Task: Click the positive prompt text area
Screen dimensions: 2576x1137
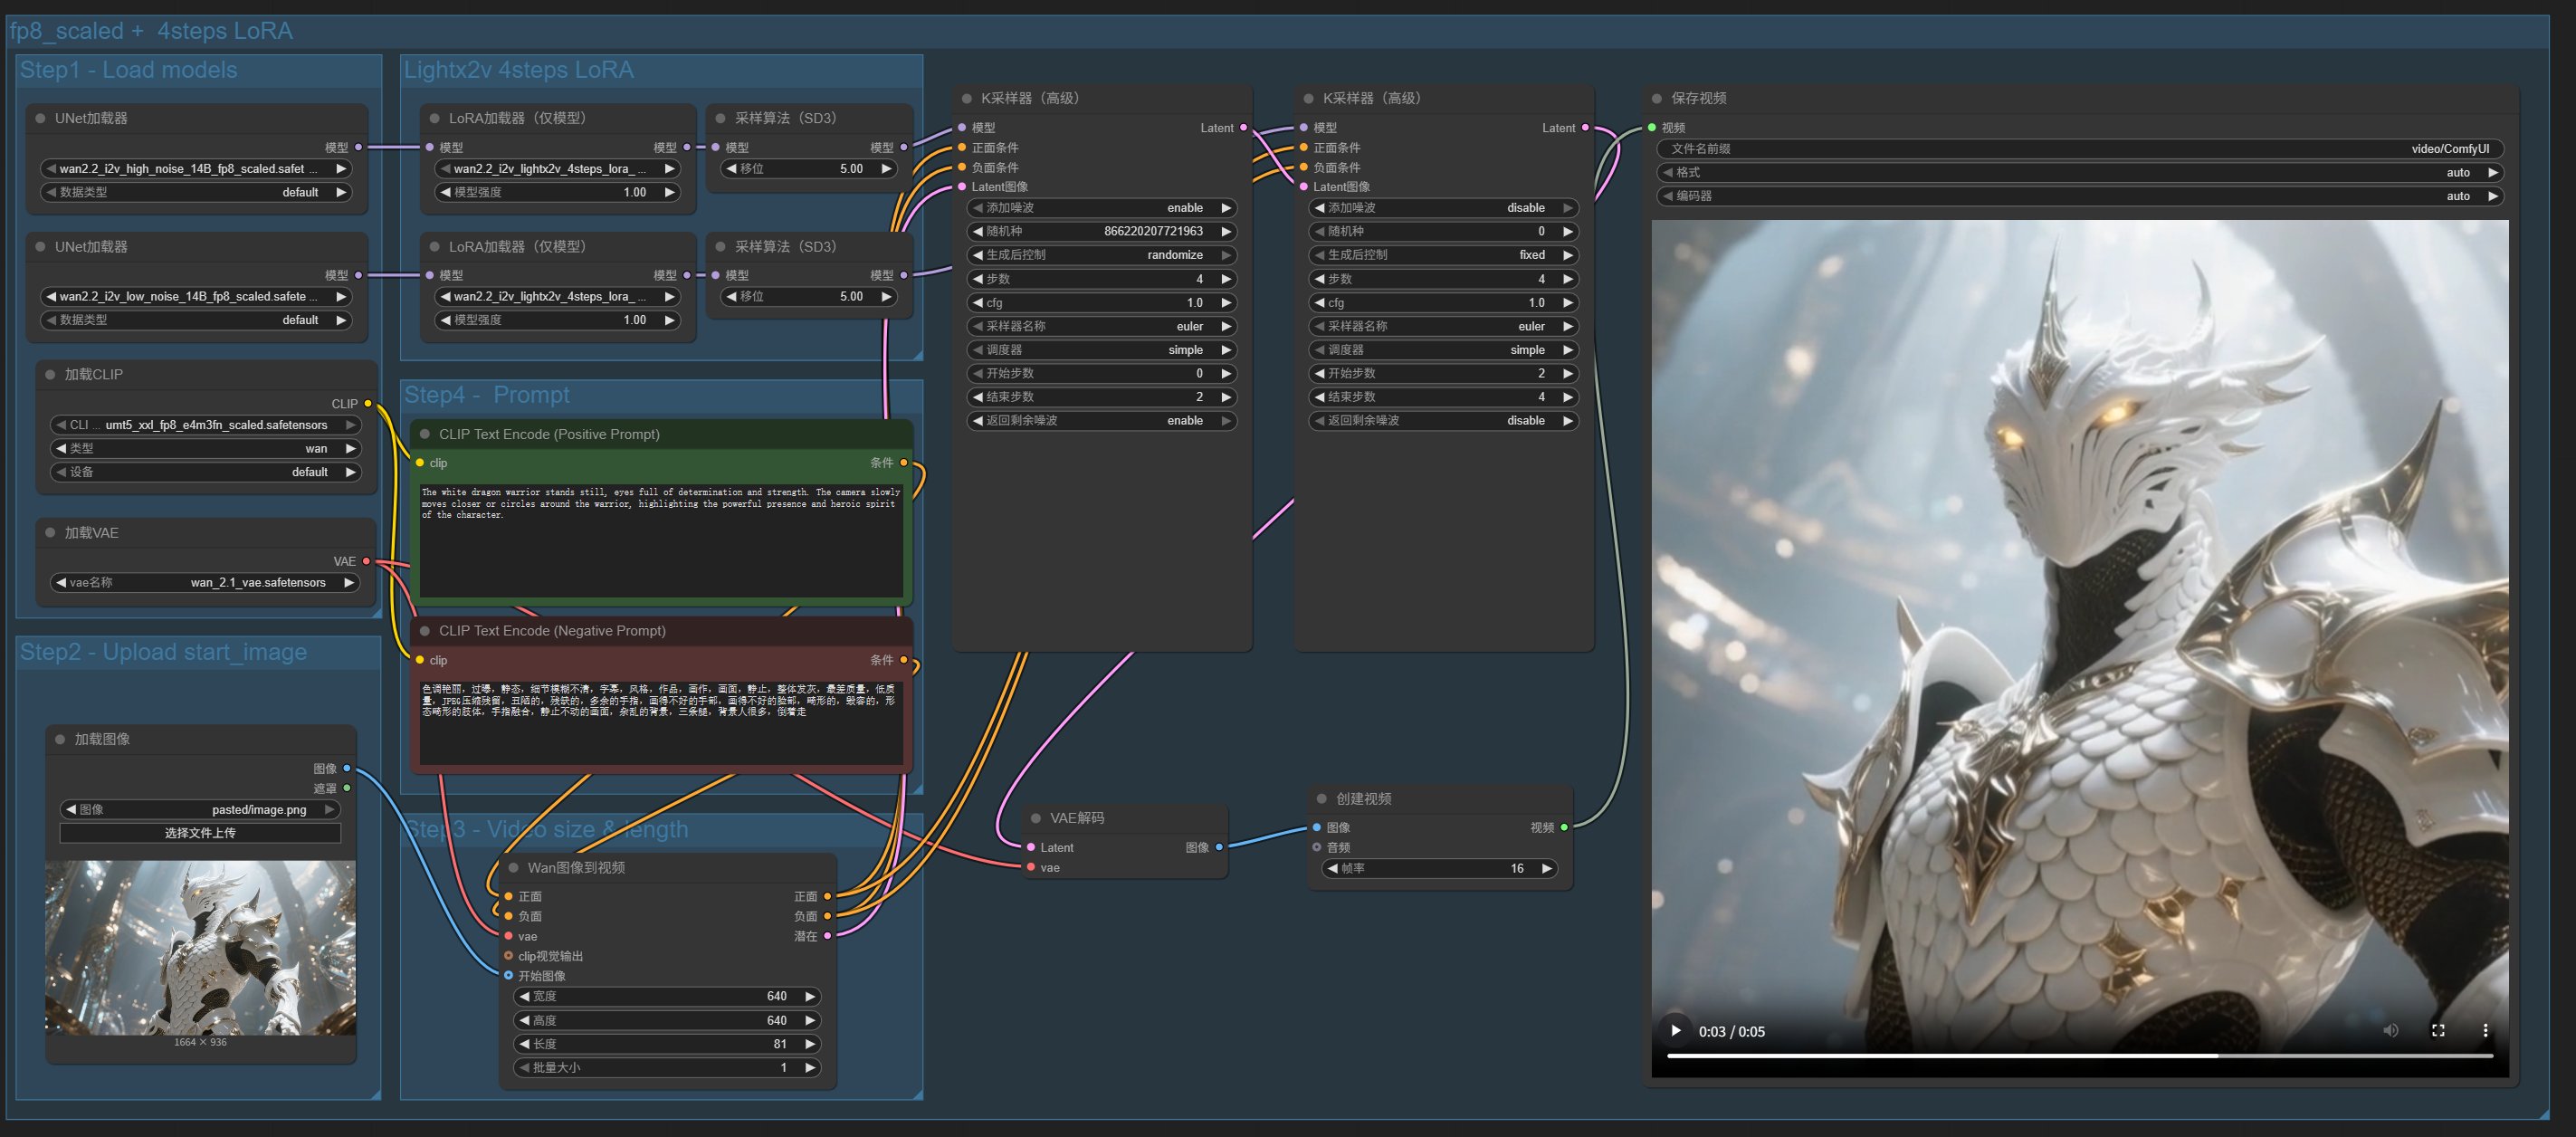Action: (660, 540)
